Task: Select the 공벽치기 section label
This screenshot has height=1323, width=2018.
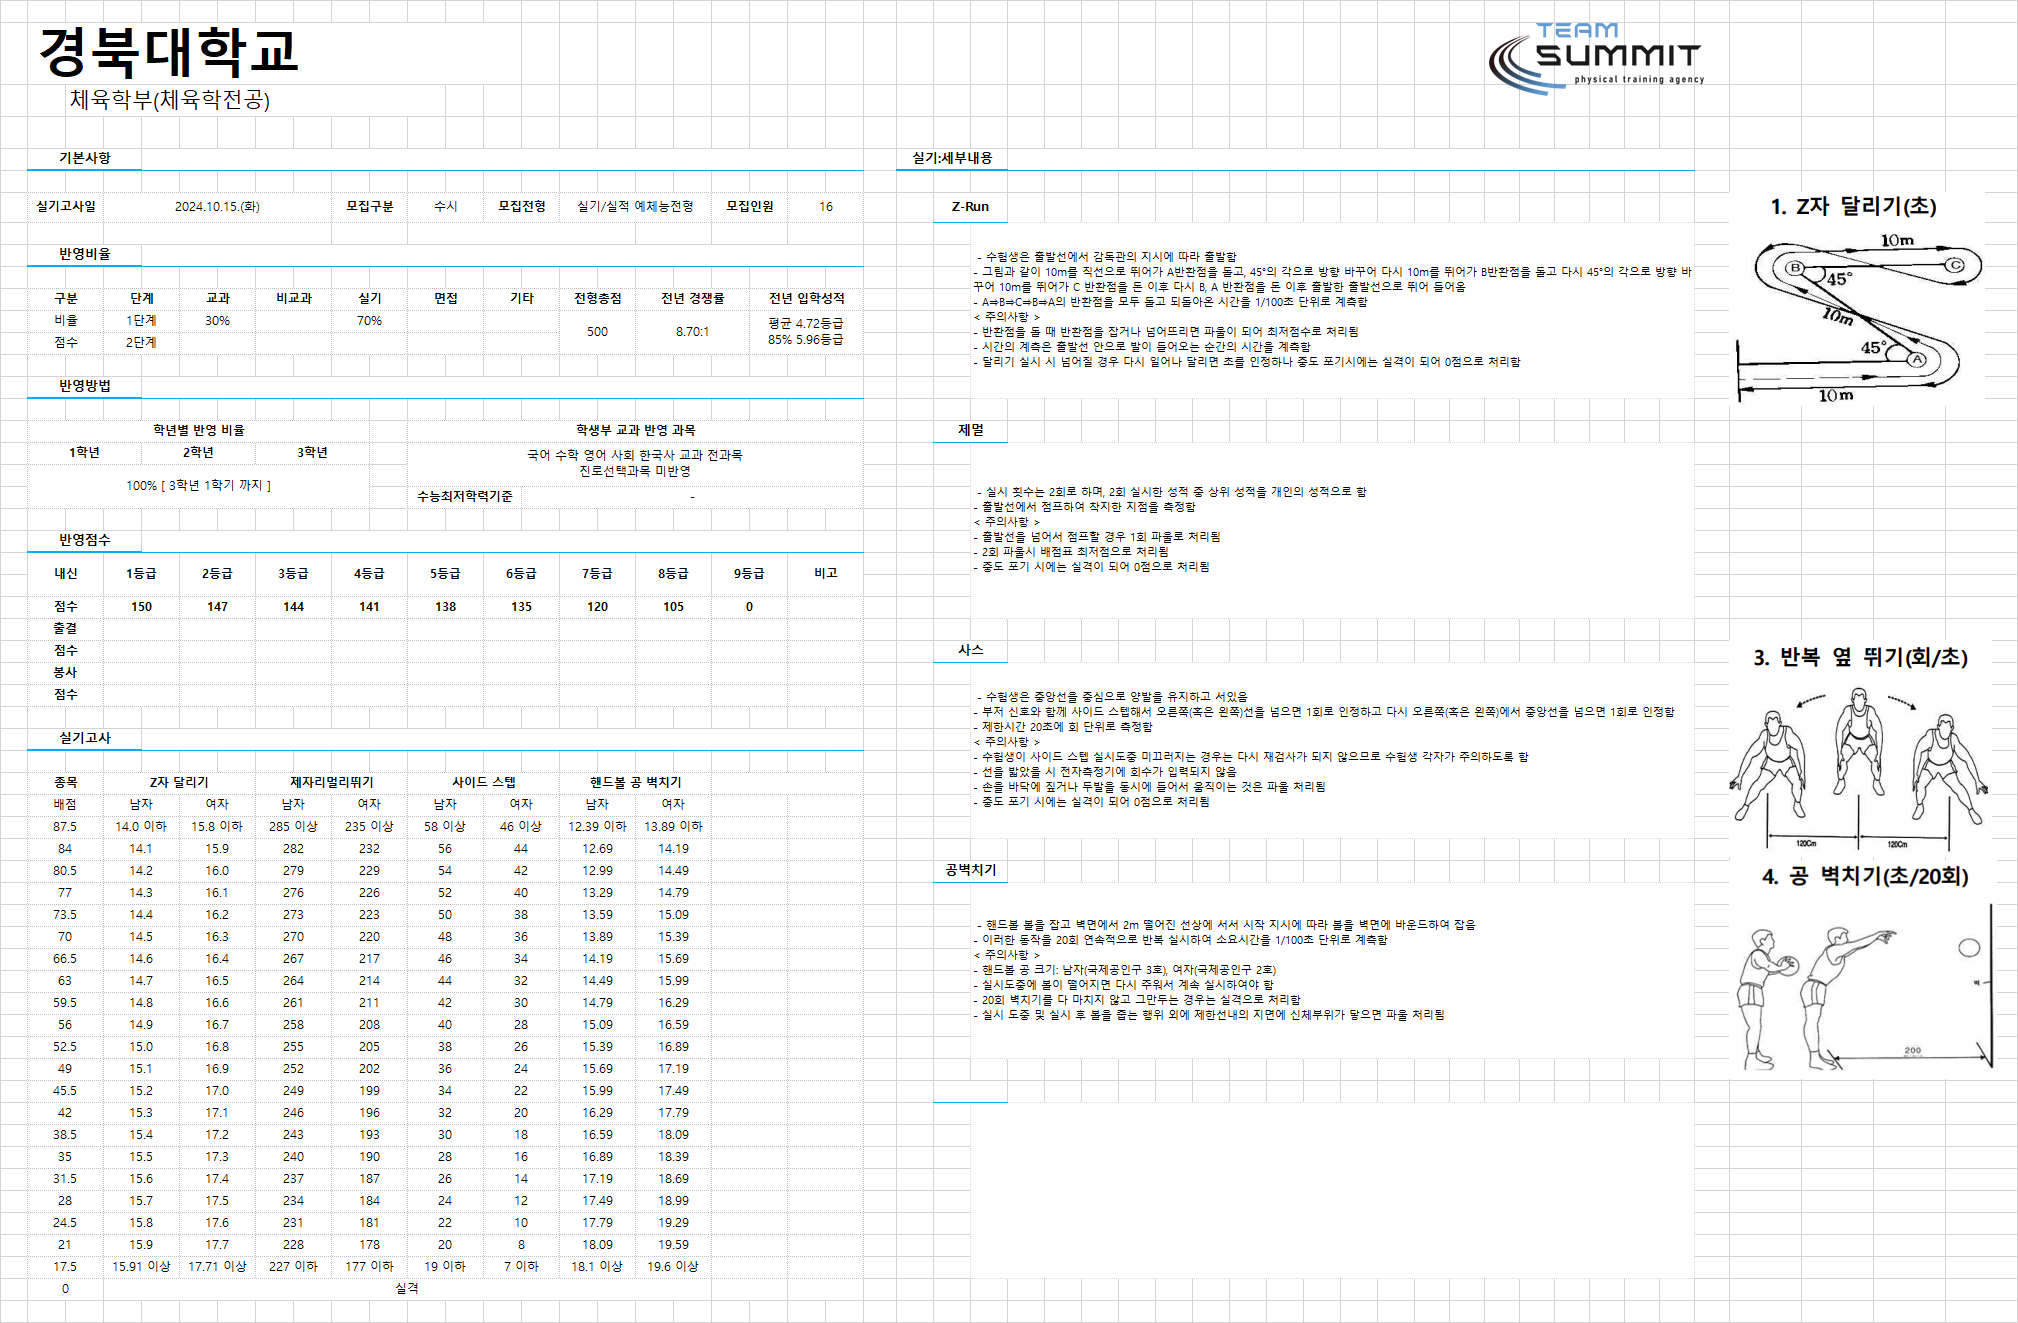Action: coord(971,870)
